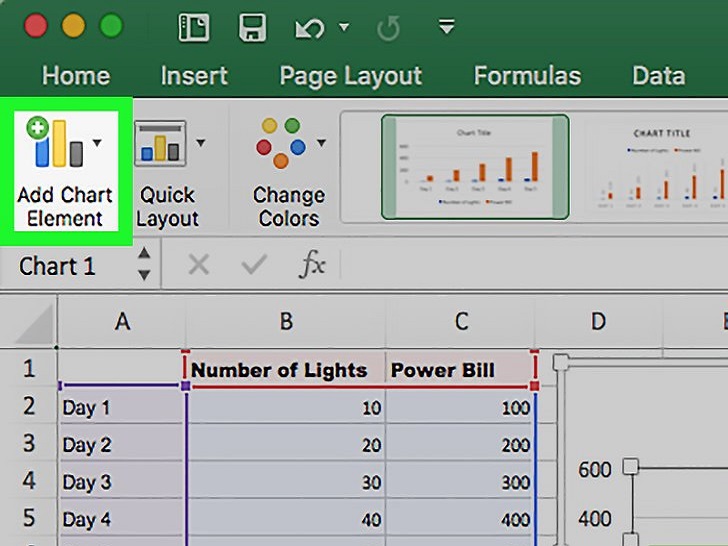Click cell containing 300

460,481
